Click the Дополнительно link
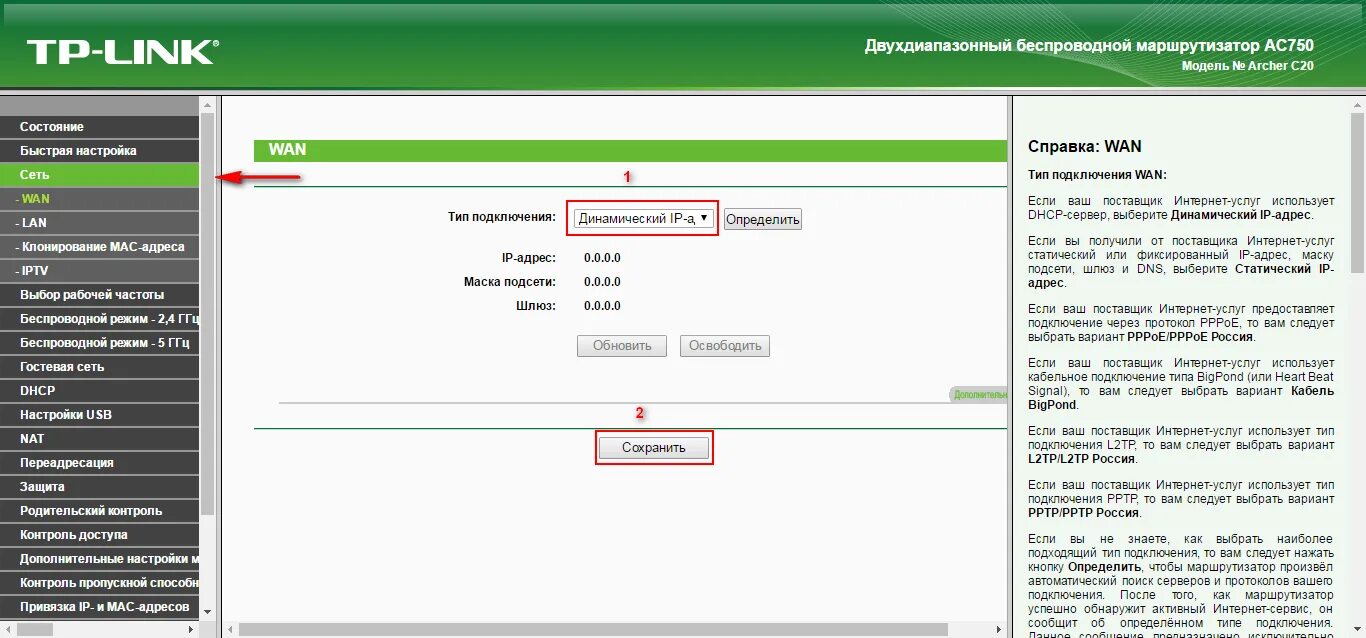Screen dimensions: 1366x638 pyautogui.click(x=978, y=395)
